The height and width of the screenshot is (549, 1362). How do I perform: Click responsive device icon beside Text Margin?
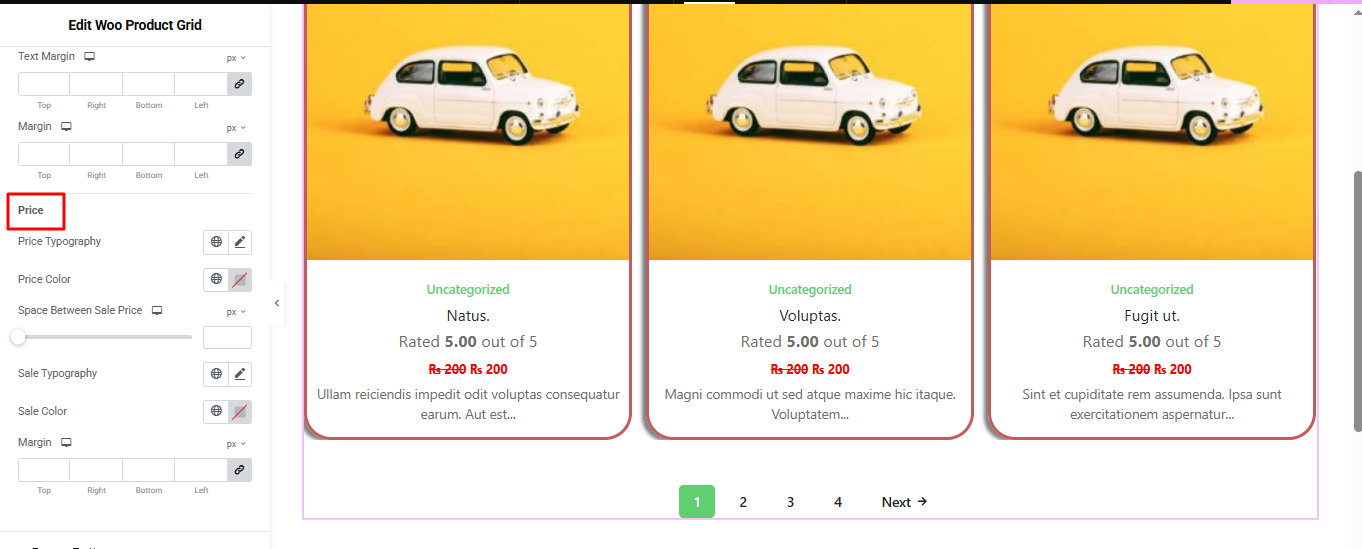pyautogui.click(x=89, y=57)
